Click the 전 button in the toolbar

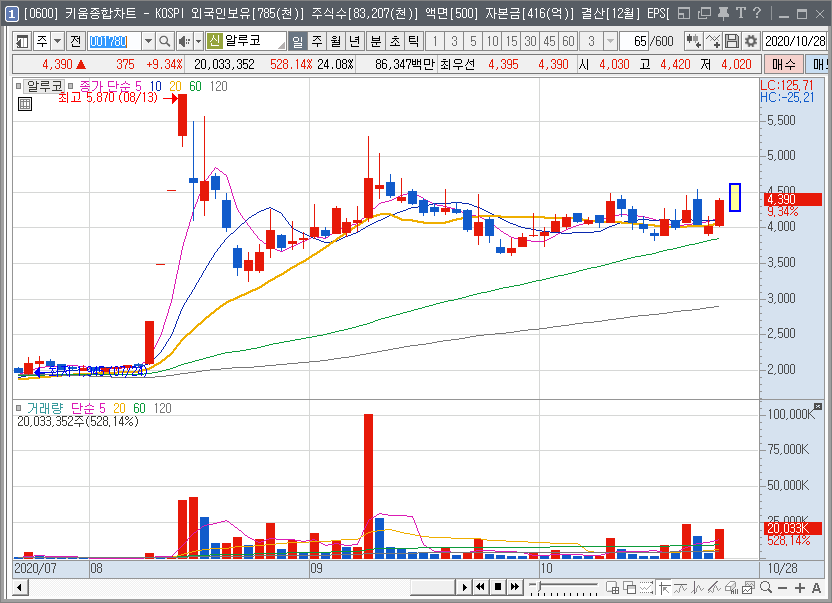(75, 41)
